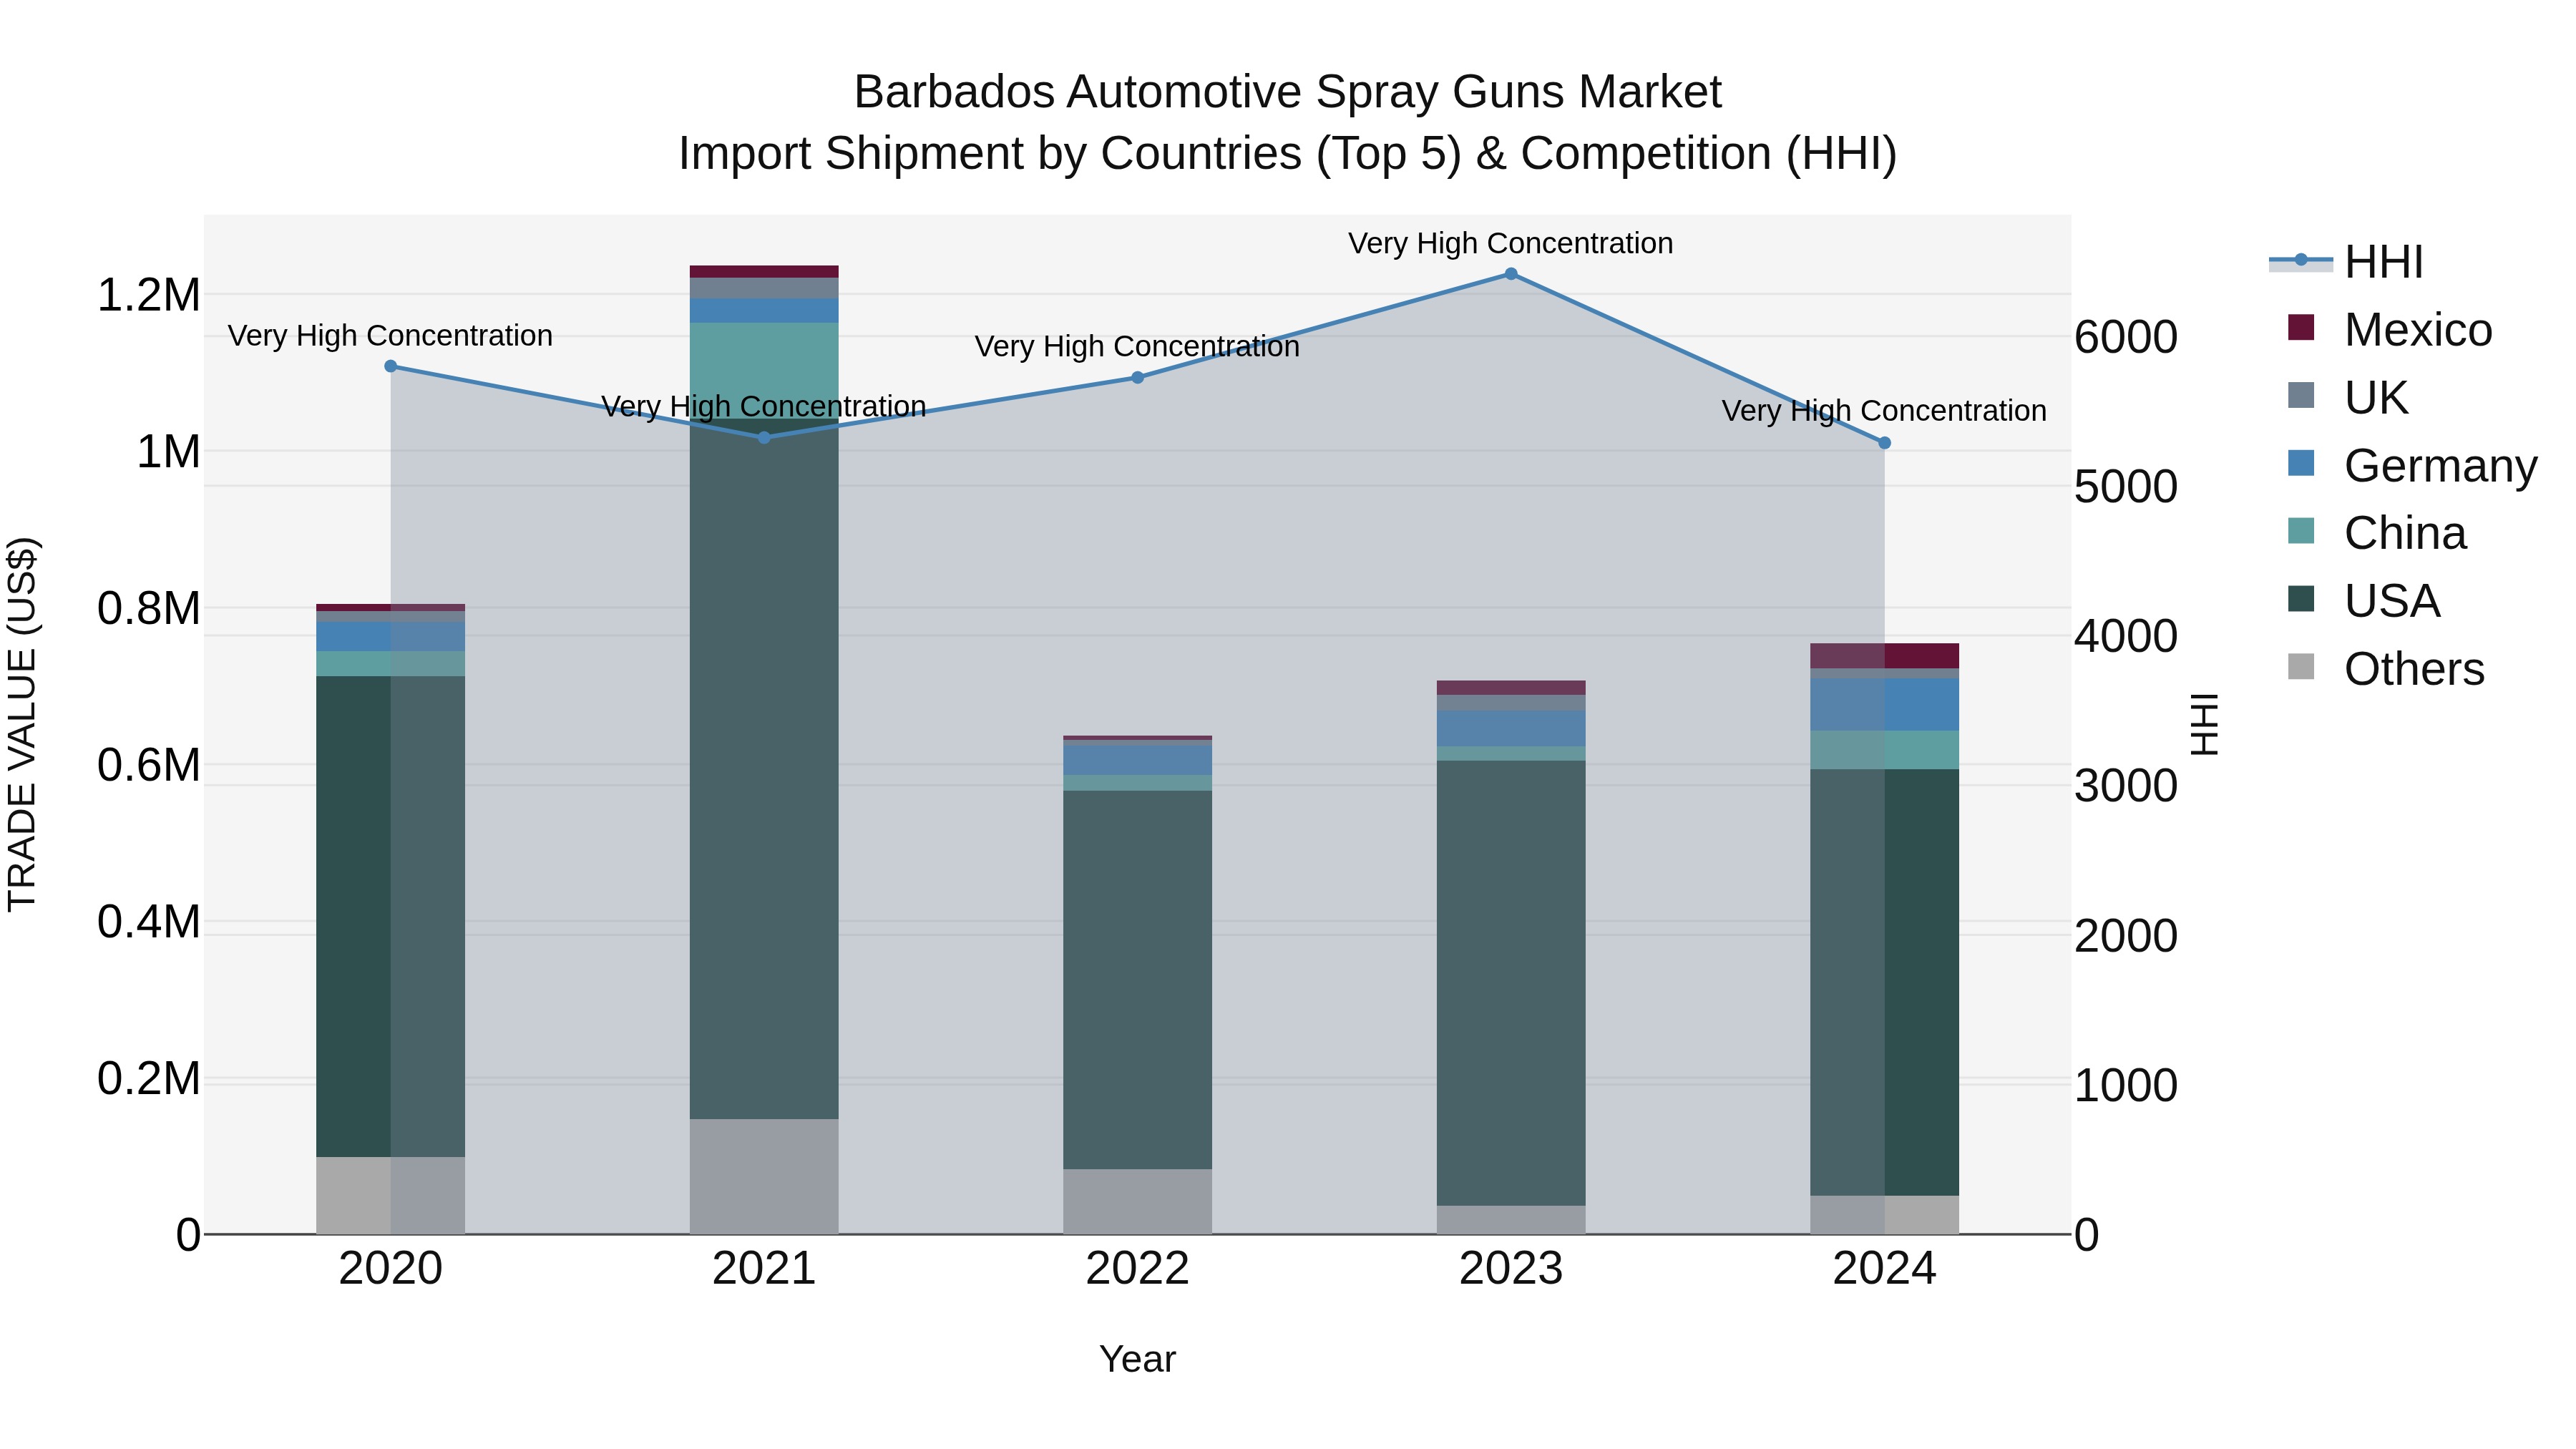Click the HHI line marker icon in legend
The width and height of the screenshot is (2576, 1449).
(2301, 261)
